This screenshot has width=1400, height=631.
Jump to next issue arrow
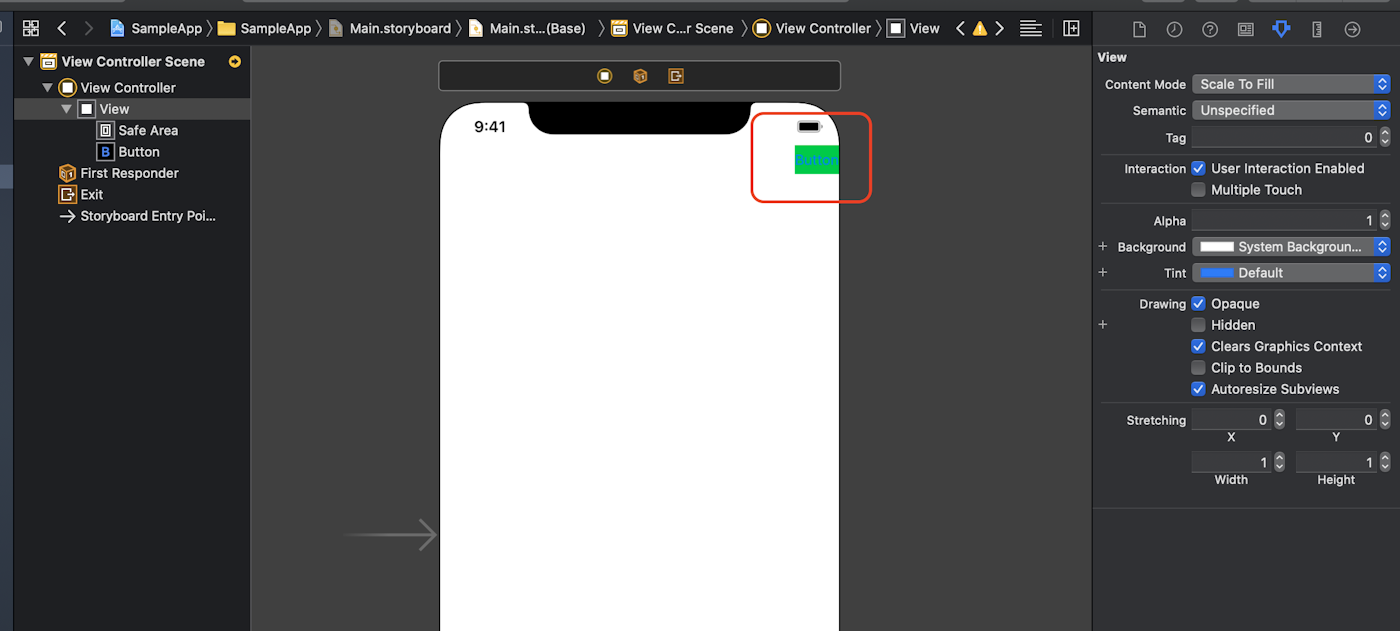click(999, 28)
